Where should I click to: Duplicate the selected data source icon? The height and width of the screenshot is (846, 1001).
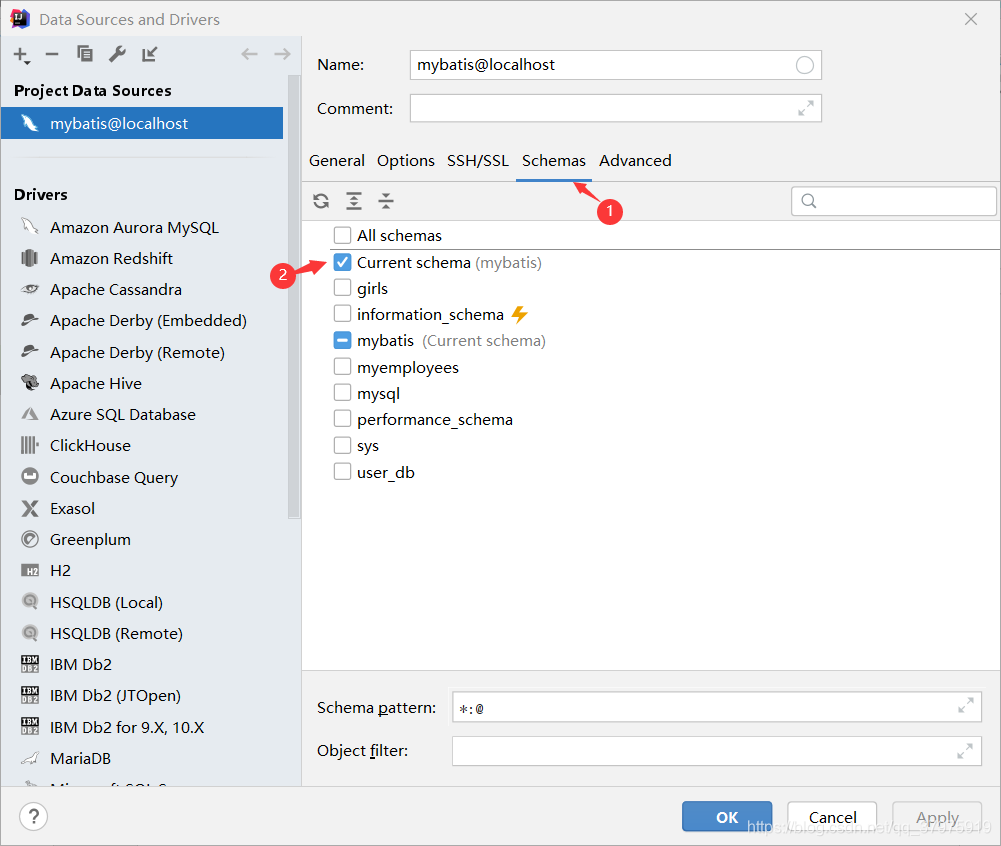click(85, 54)
